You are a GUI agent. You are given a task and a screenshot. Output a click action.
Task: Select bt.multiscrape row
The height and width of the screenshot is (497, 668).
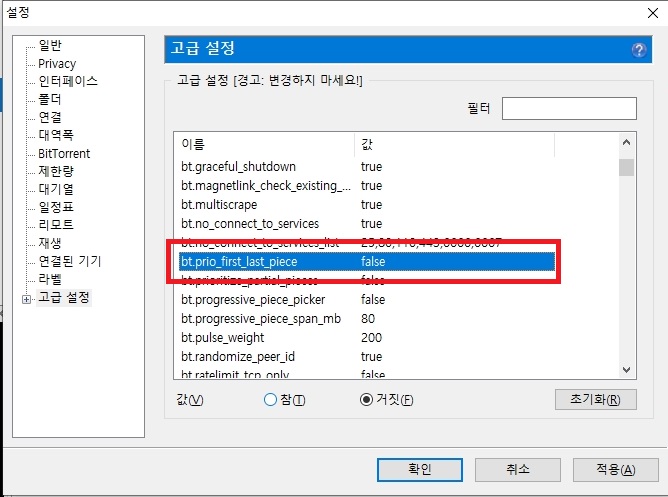tap(366, 204)
